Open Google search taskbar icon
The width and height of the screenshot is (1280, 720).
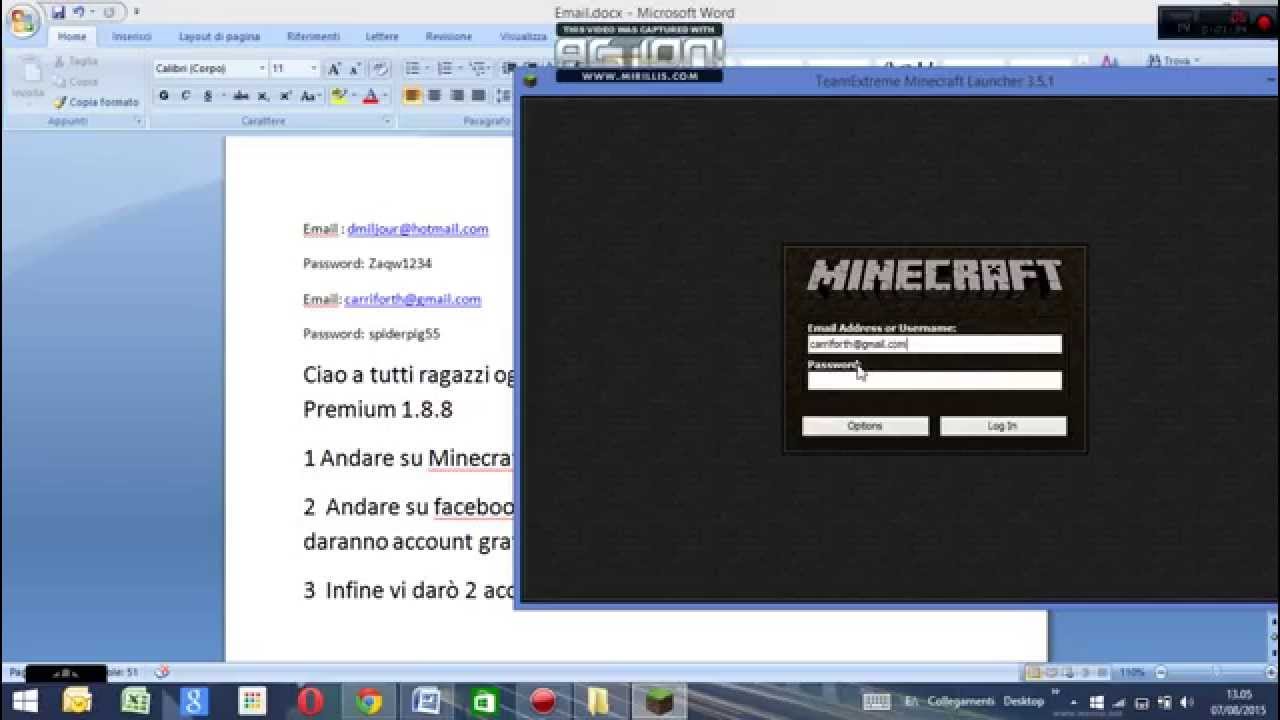[x=194, y=701]
